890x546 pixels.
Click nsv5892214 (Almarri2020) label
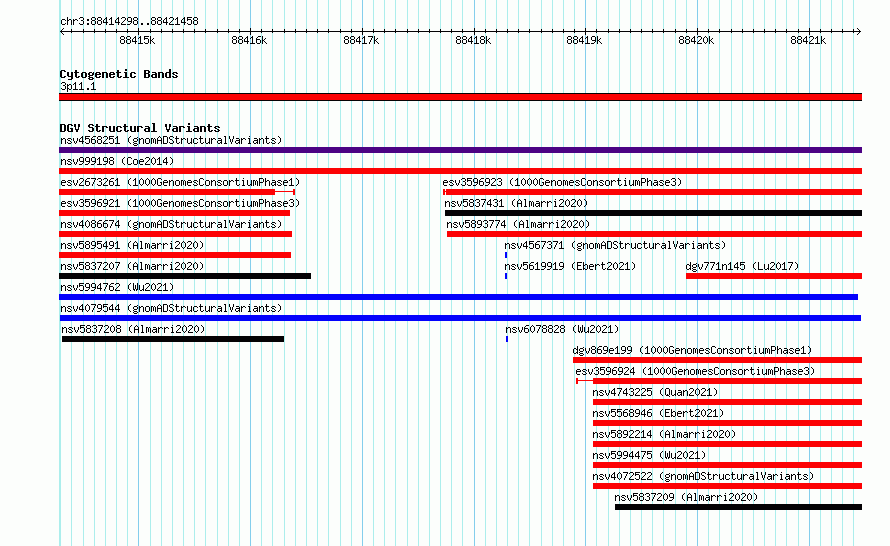(x=664, y=434)
